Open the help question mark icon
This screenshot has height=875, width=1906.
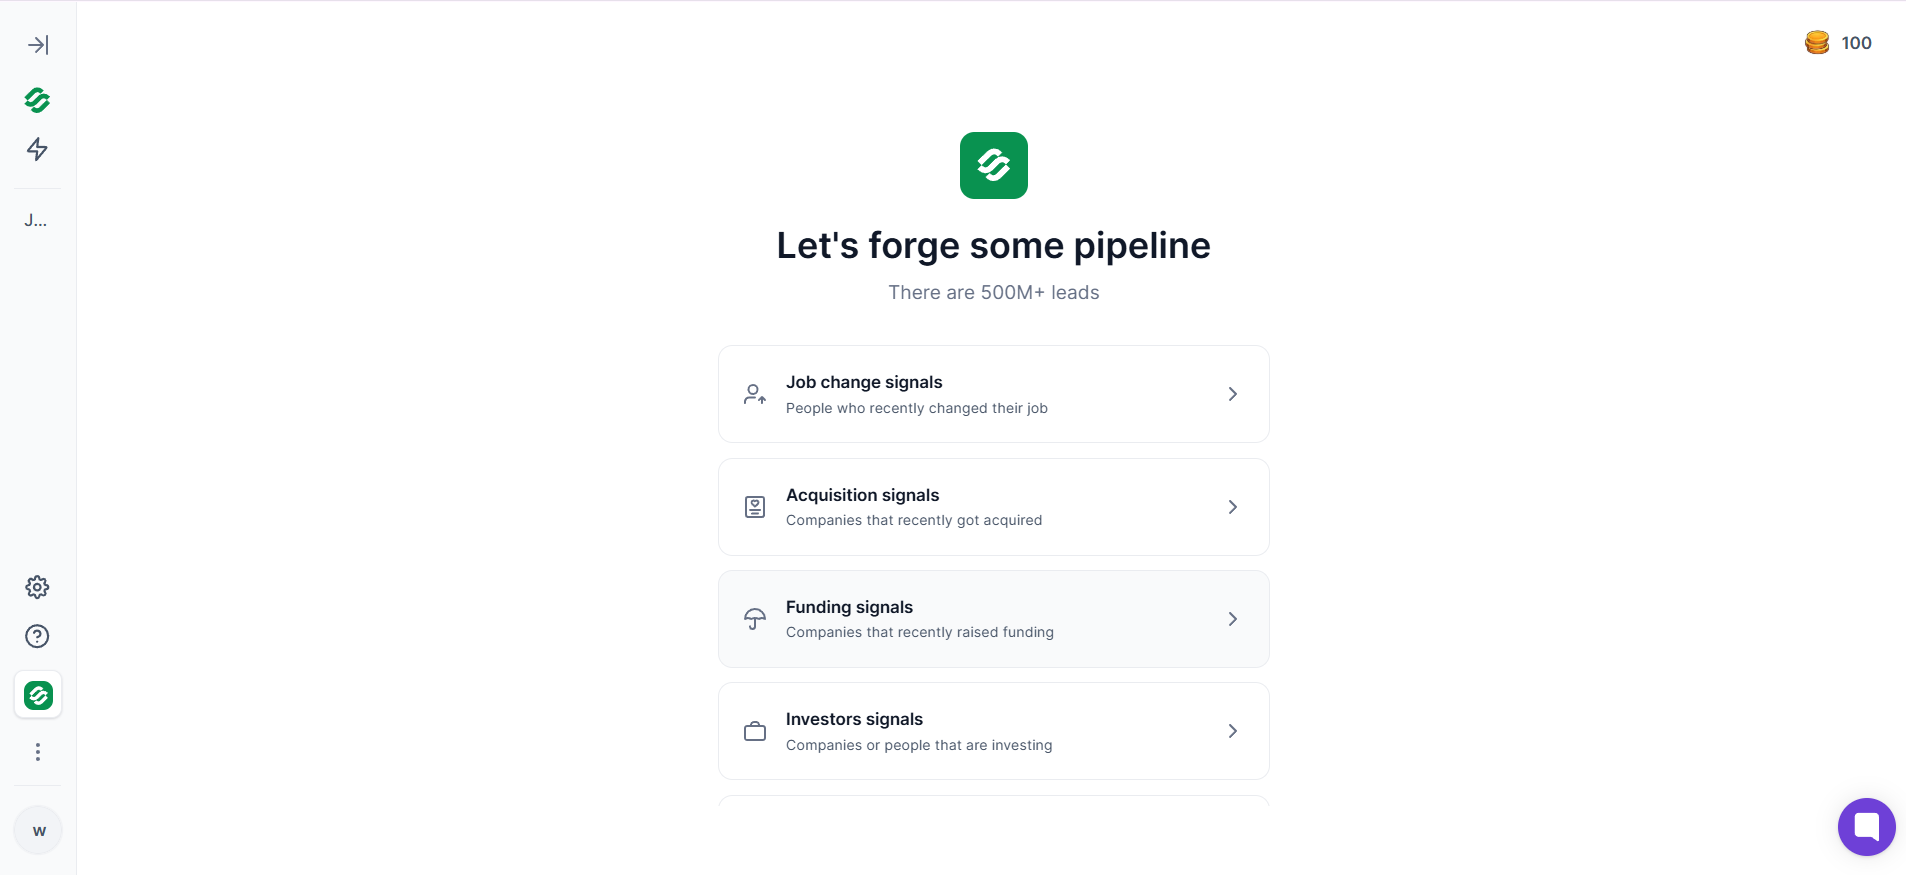click(x=38, y=636)
